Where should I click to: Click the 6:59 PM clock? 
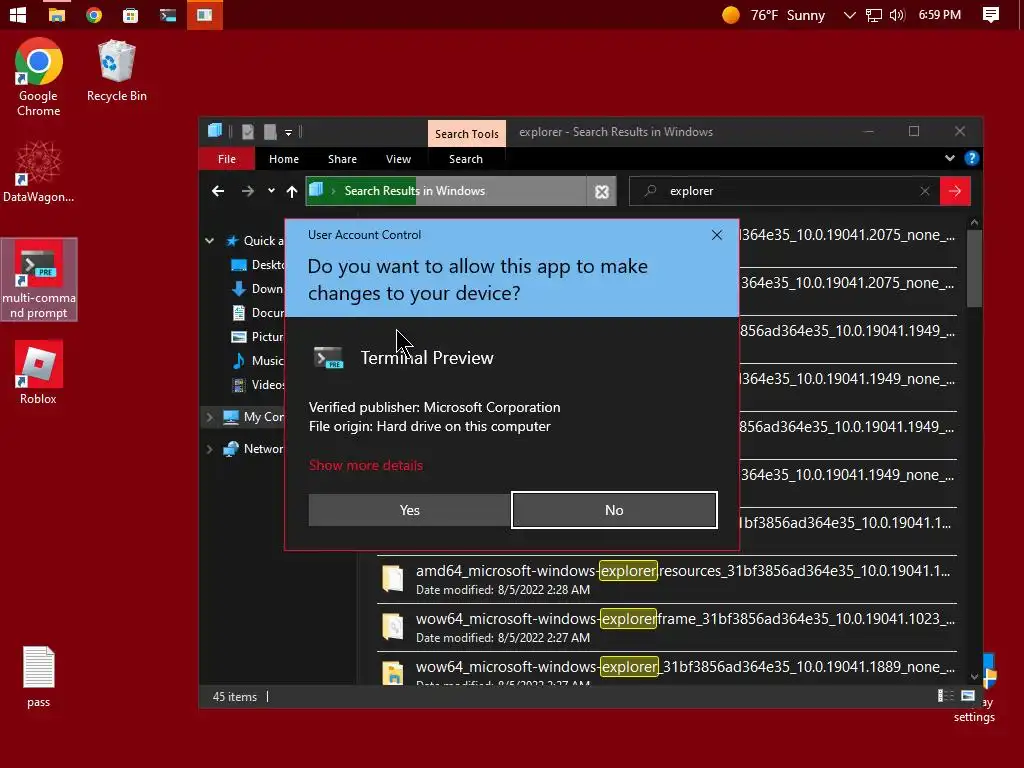[x=940, y=14]
